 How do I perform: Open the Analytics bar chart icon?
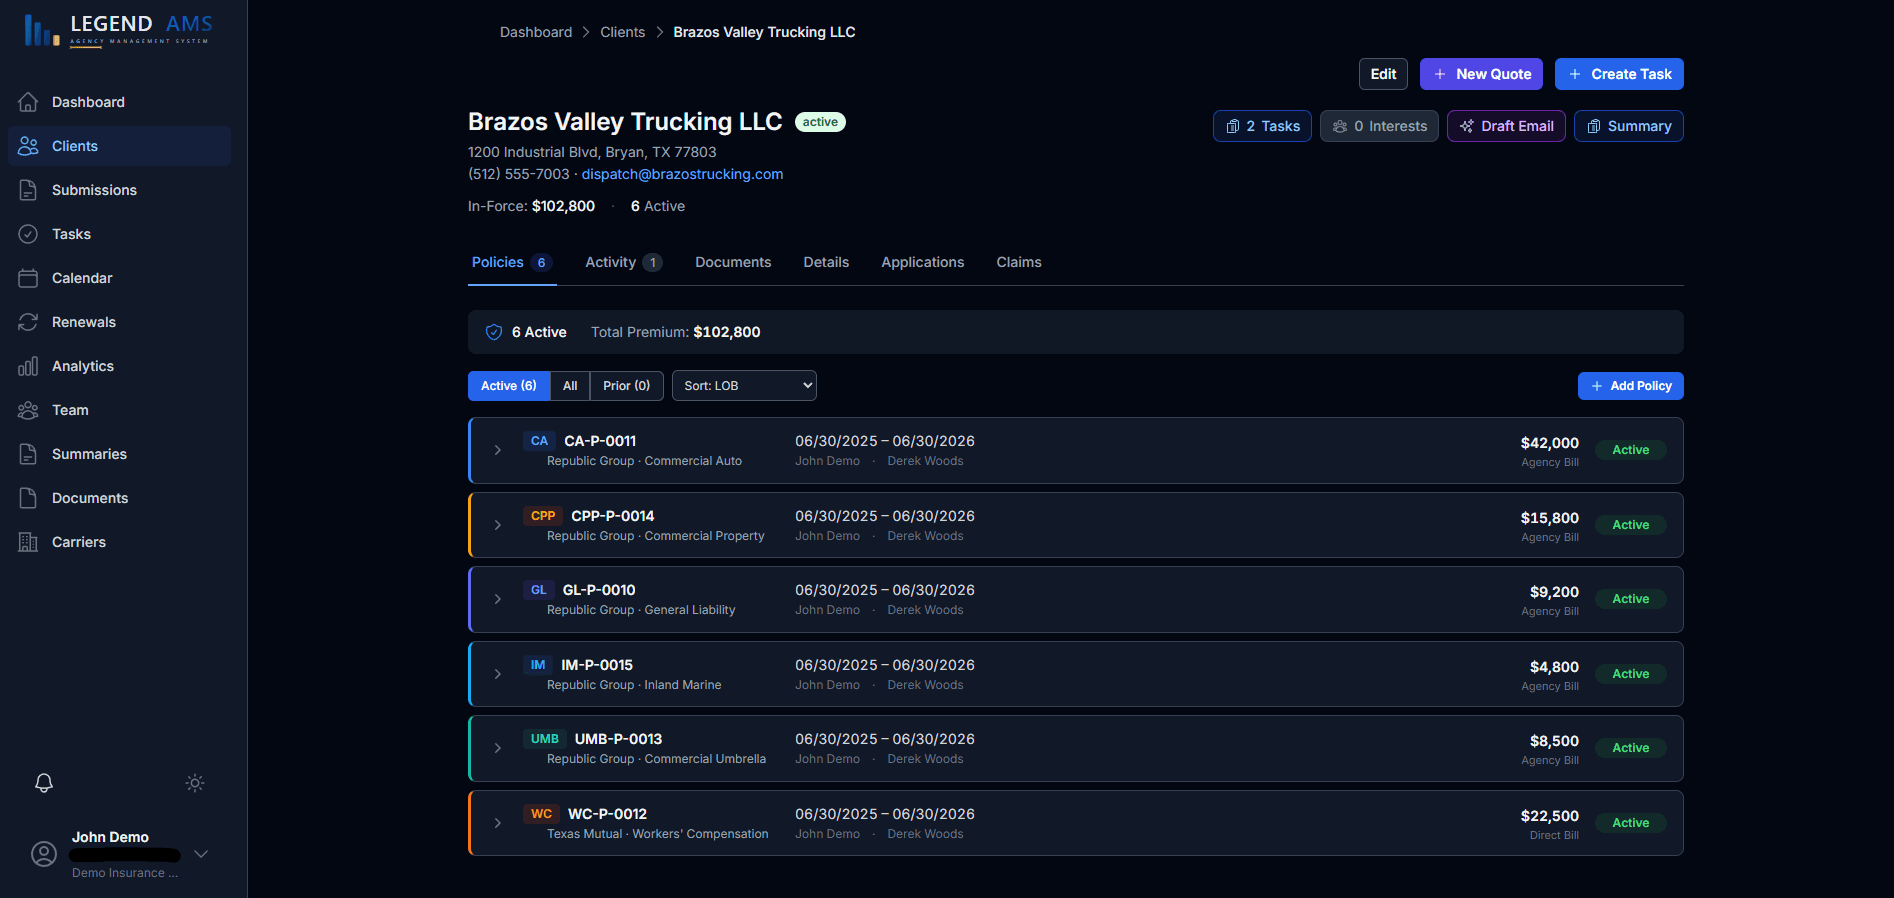pyautogui.click(x=28, y=366)
